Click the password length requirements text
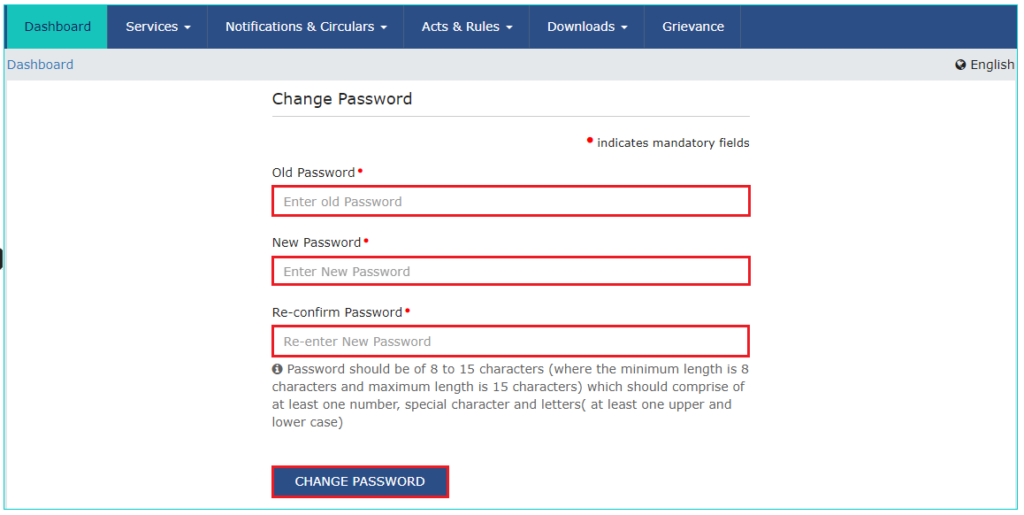The image size is (1024, 515). coord(509,396)
